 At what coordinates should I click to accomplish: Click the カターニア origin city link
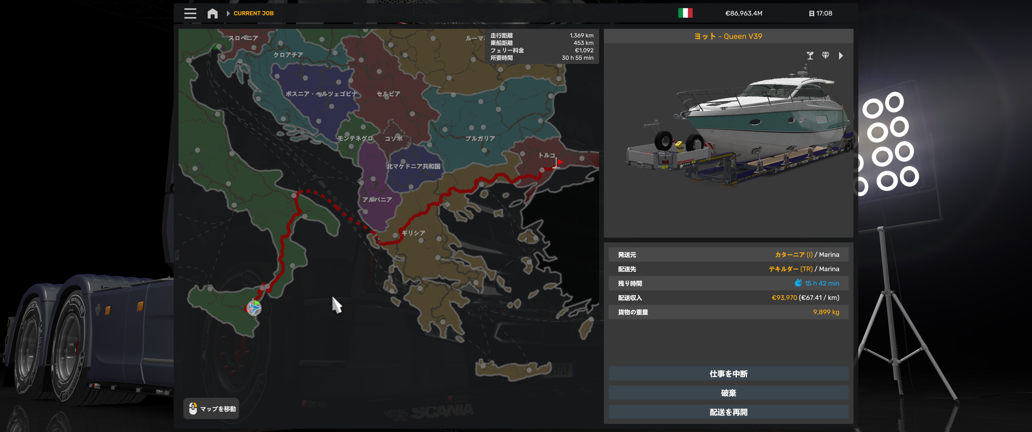click(x=788, y=255)
